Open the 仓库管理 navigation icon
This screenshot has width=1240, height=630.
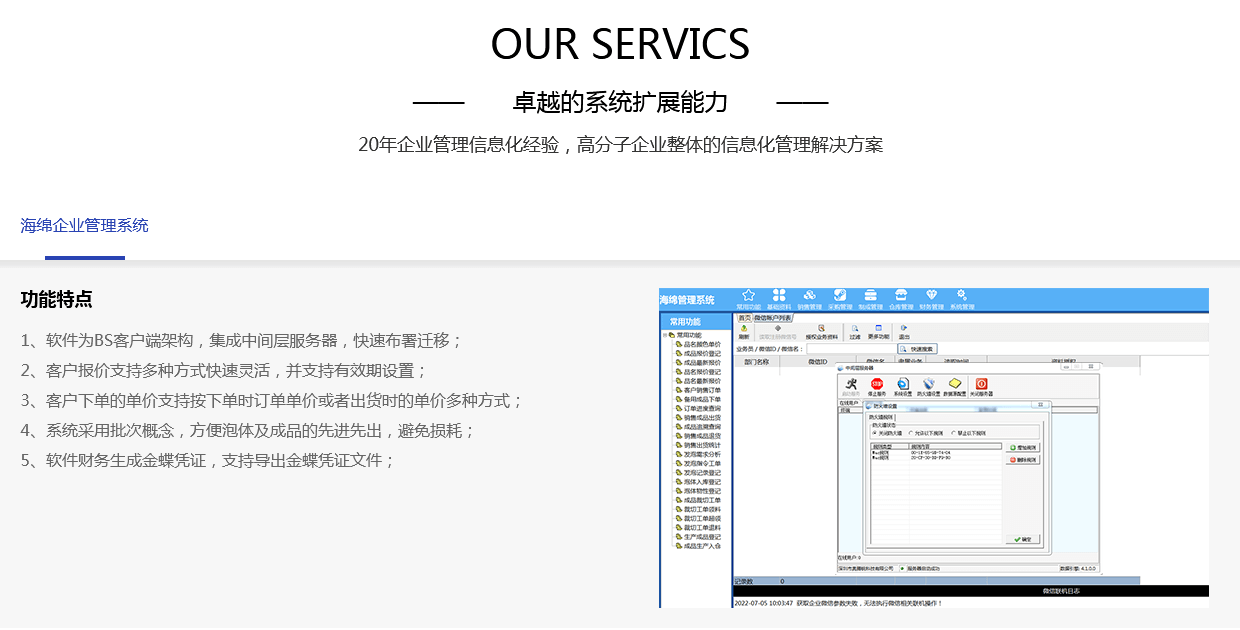[901, 299]
